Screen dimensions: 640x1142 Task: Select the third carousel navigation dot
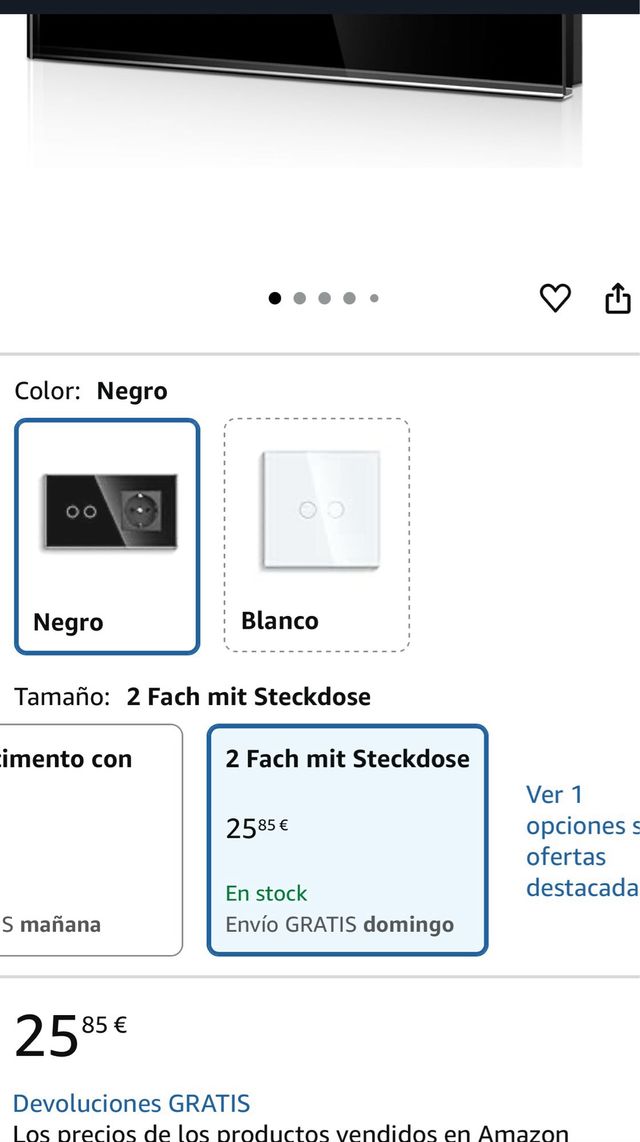point(324,298)
